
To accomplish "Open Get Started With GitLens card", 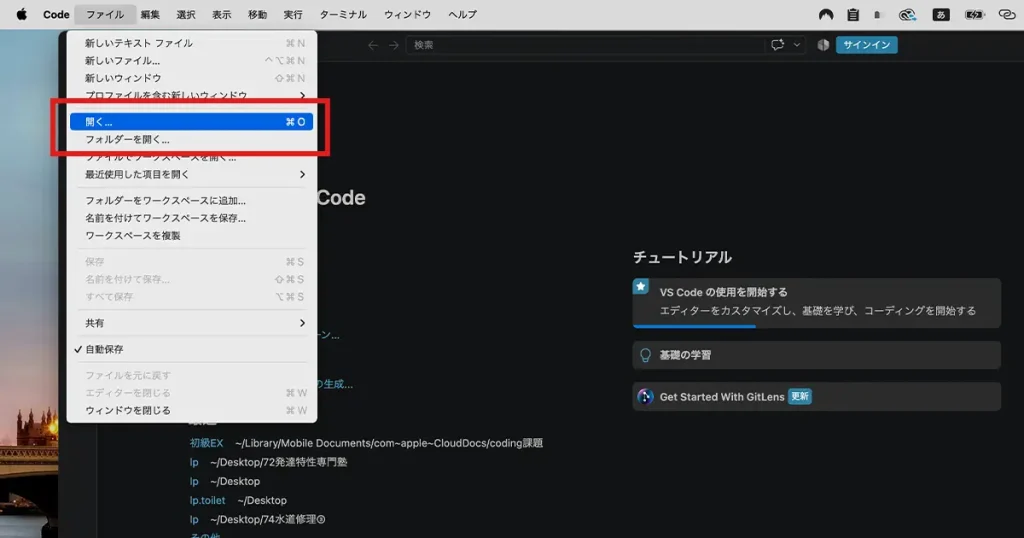I will [816, 396].
